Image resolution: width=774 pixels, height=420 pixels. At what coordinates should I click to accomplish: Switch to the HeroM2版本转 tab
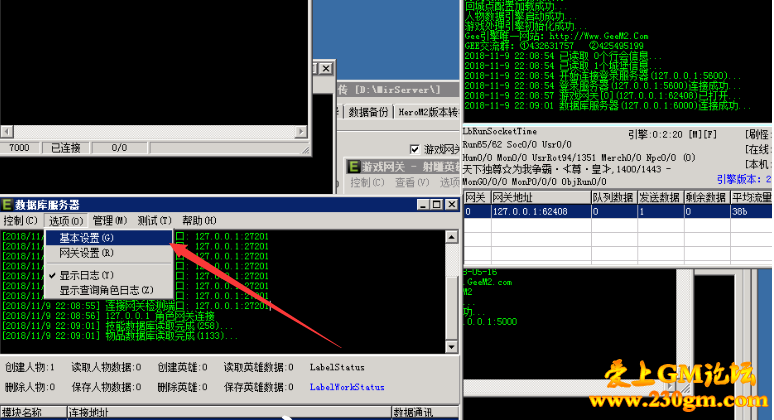tap(427, 113)
